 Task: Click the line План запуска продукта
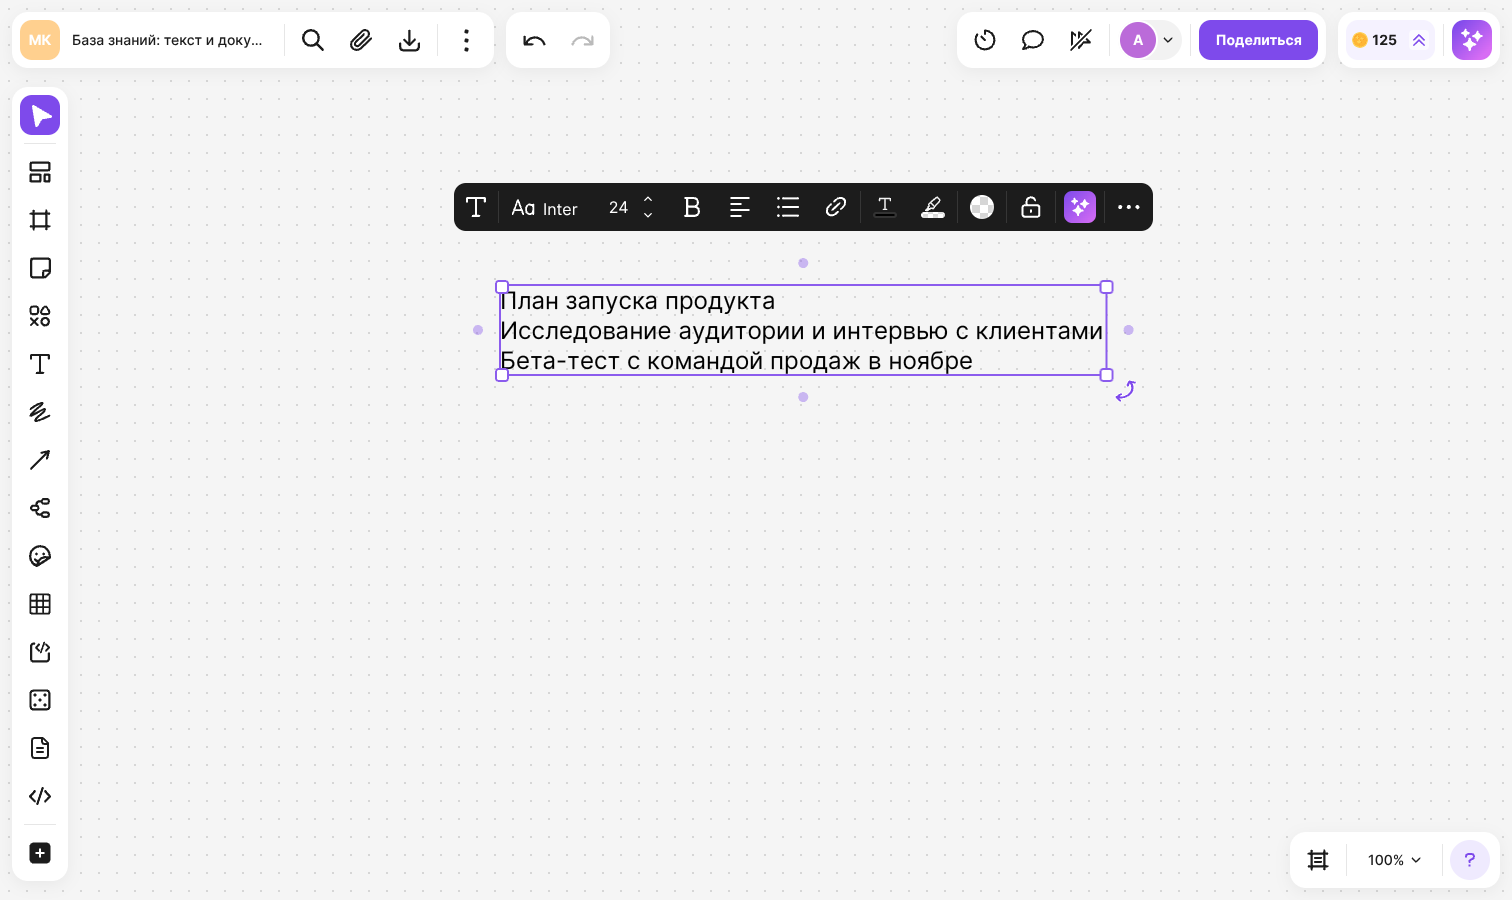638,301
